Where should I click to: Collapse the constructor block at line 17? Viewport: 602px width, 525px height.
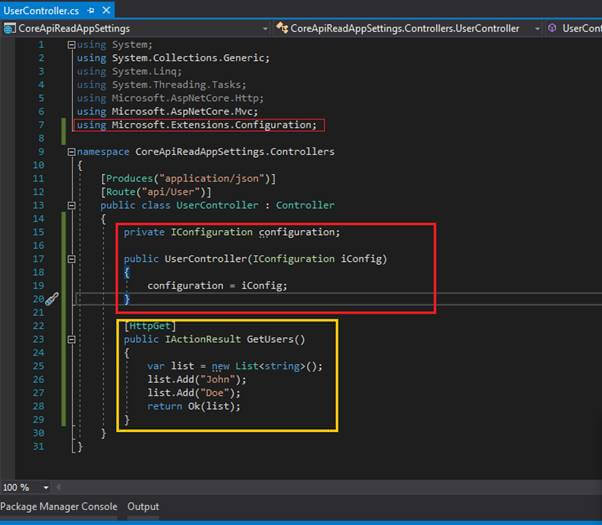(71, 259)
